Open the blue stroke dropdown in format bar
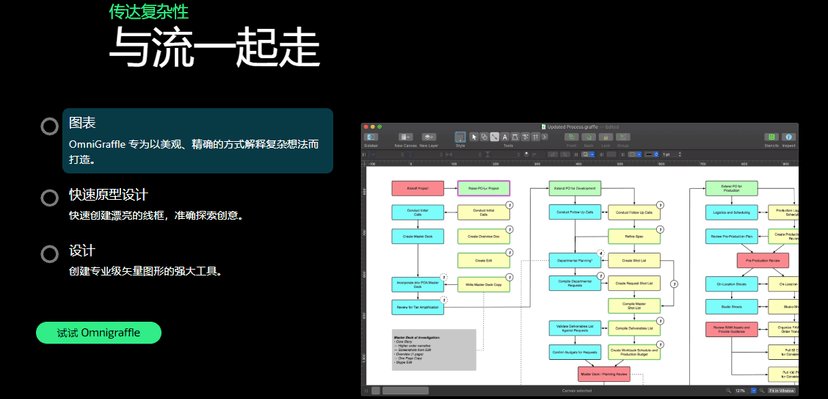 coord(639,154)
